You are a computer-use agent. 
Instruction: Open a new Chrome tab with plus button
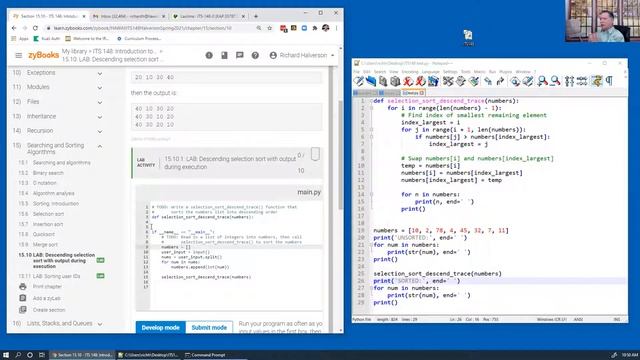coord(256,16)
